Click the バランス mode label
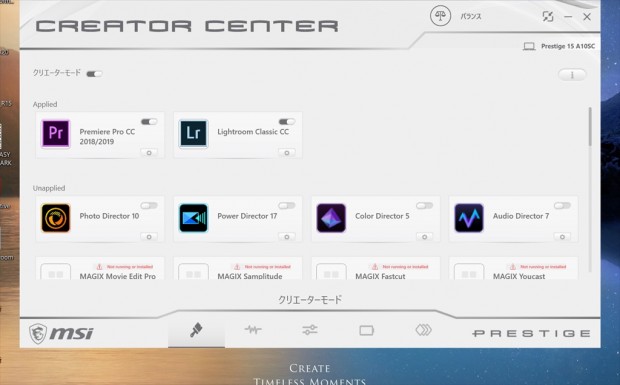Viewport: 620px width, 385px height. coord(471,16)
